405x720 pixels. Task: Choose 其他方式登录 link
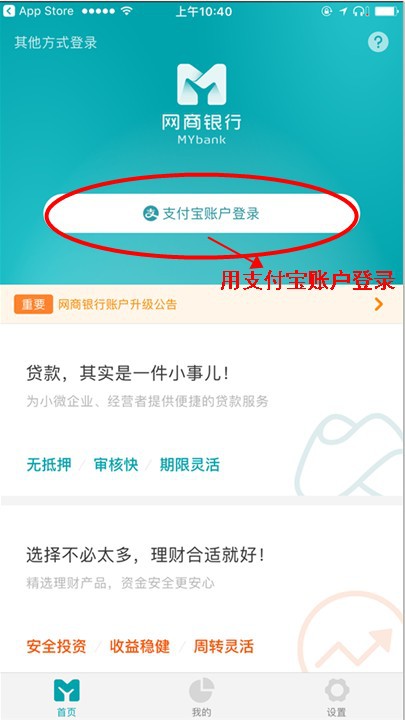coord(56,43)
